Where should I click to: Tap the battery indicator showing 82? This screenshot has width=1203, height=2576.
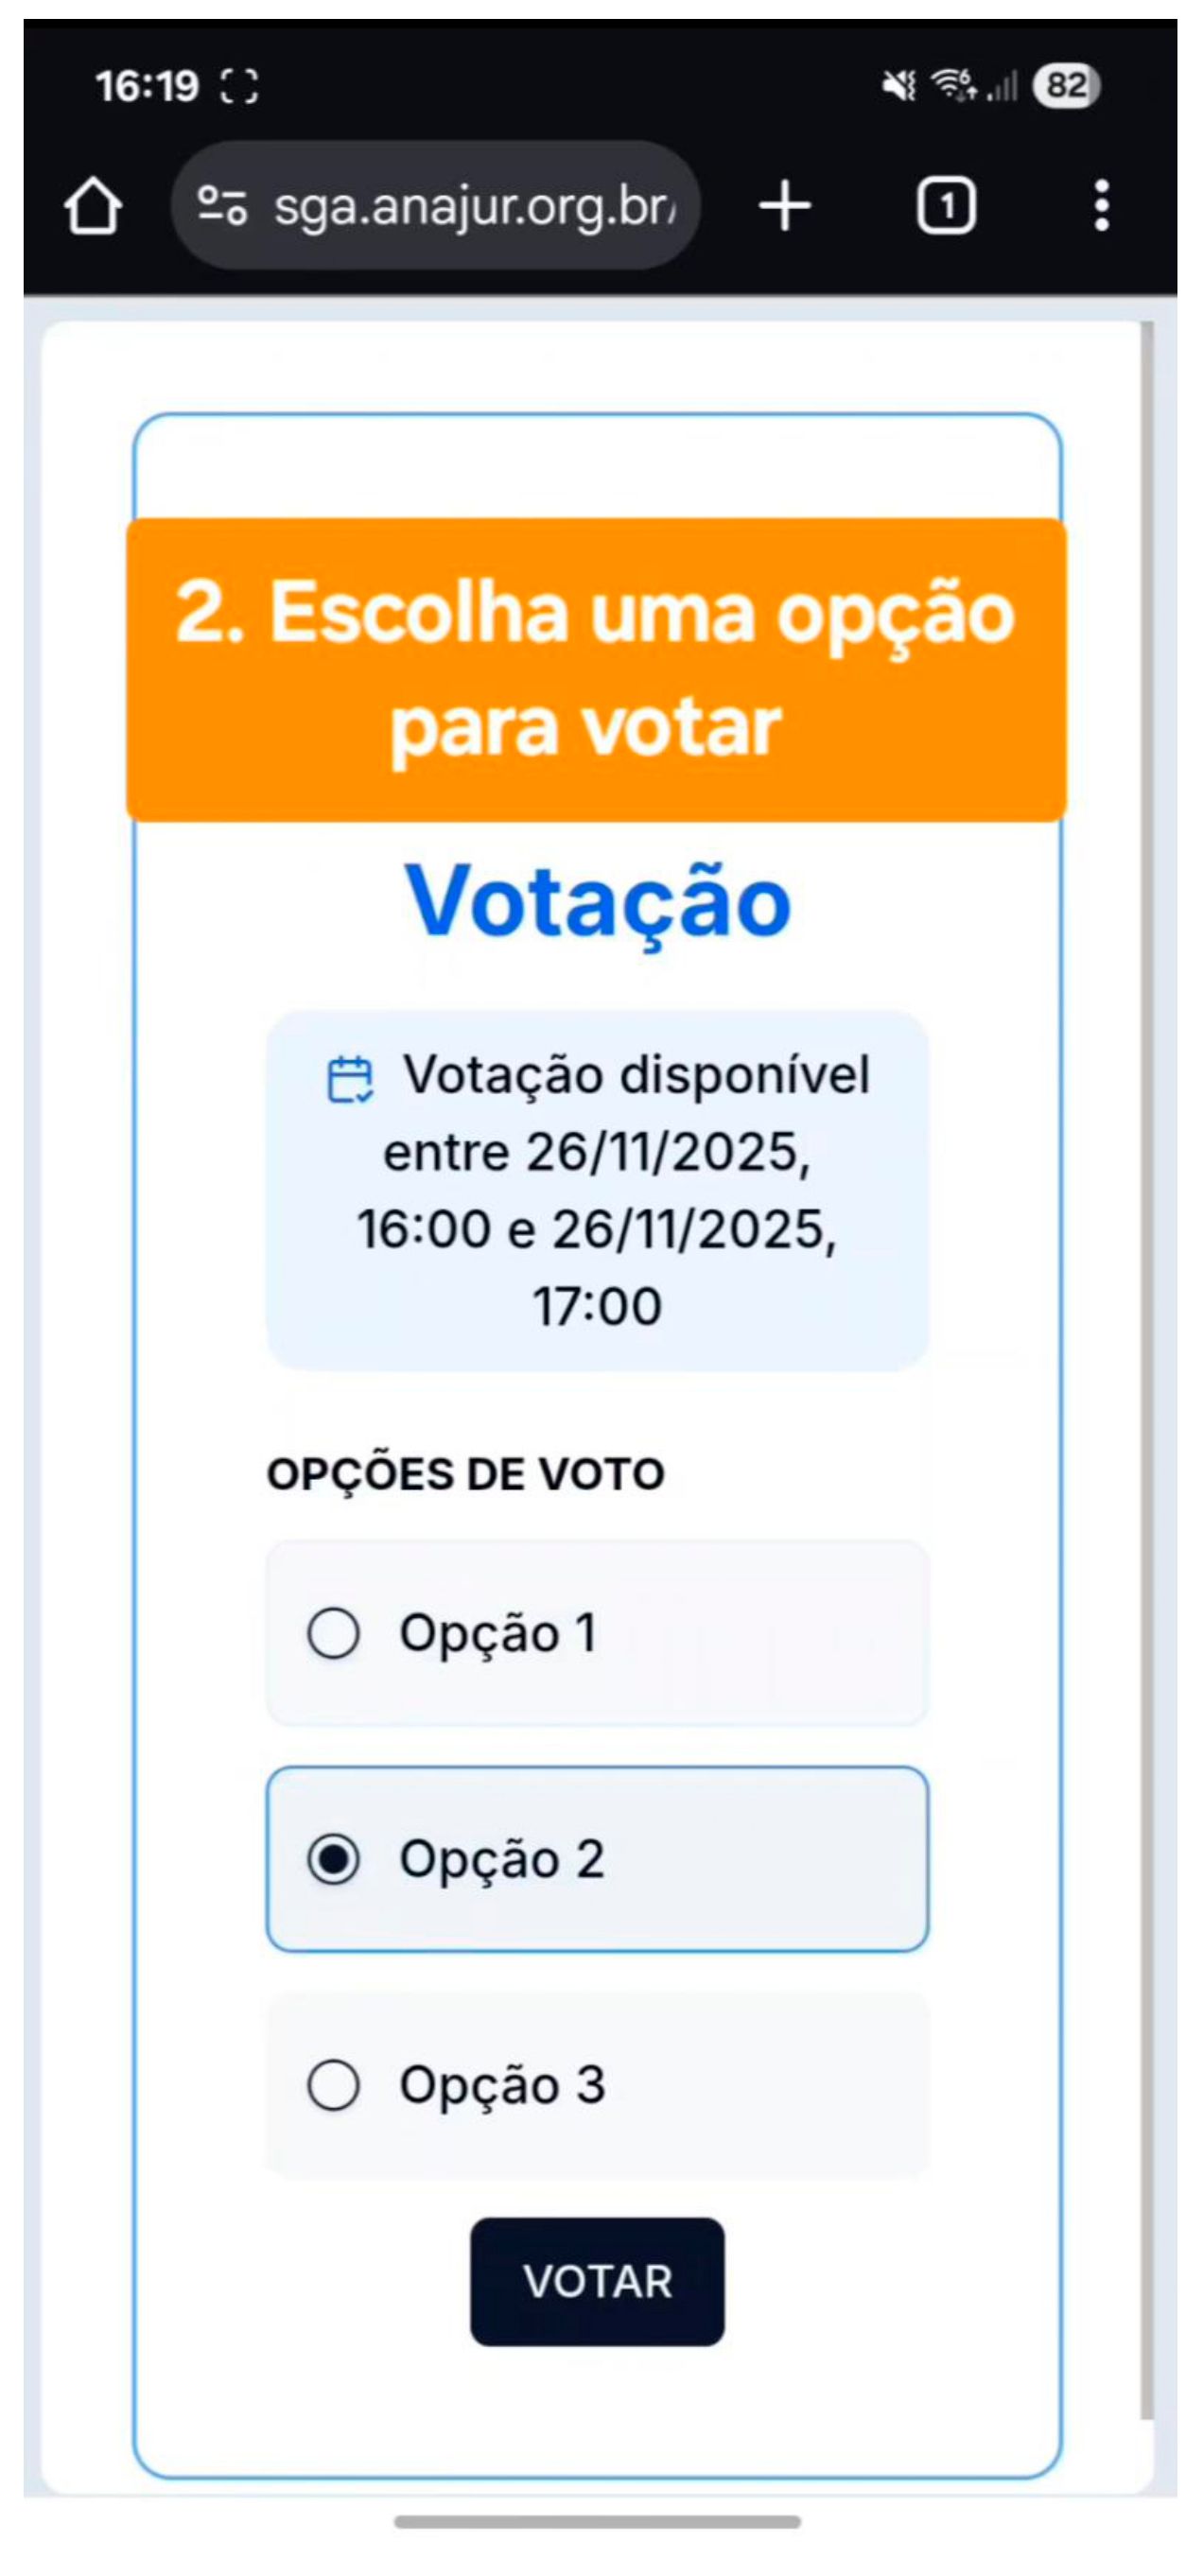coord(1066,86)
